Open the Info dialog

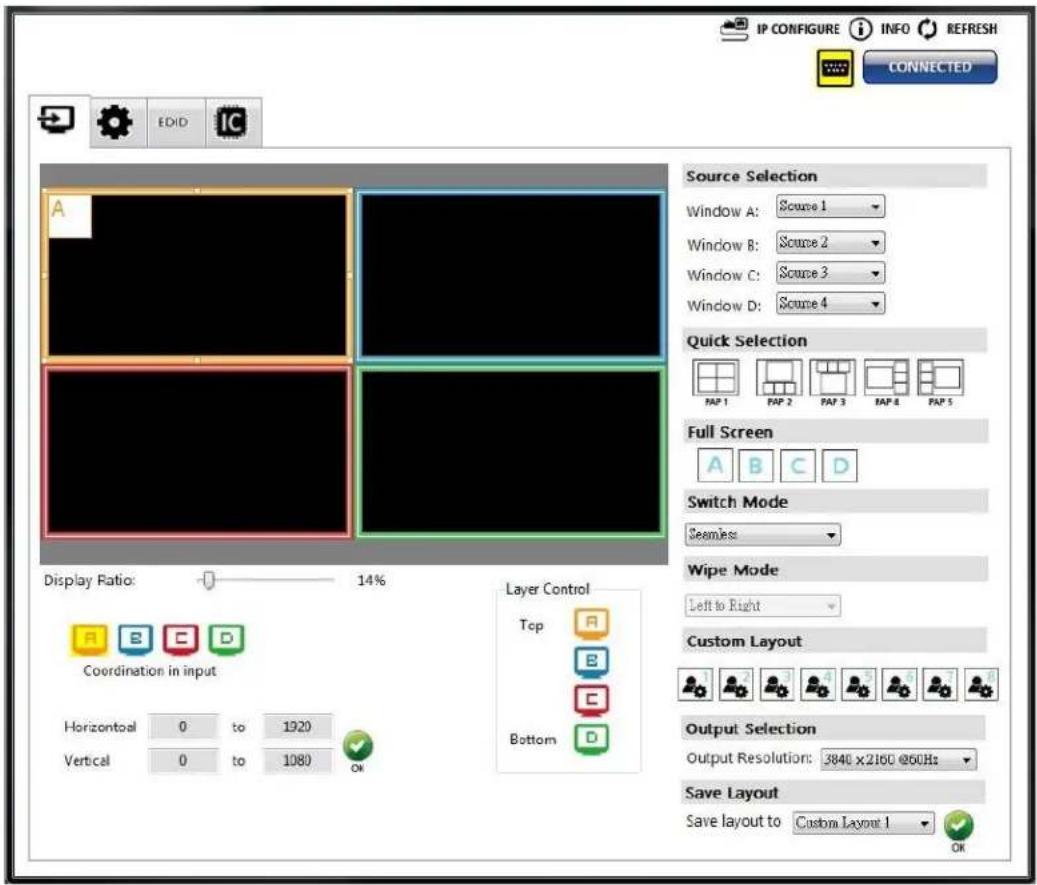tap(880, 29)
